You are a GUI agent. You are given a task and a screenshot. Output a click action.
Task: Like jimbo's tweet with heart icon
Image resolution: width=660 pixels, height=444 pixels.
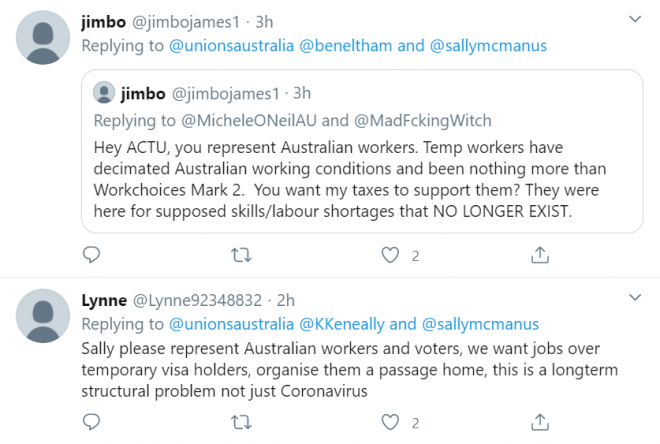coord(391,256)
